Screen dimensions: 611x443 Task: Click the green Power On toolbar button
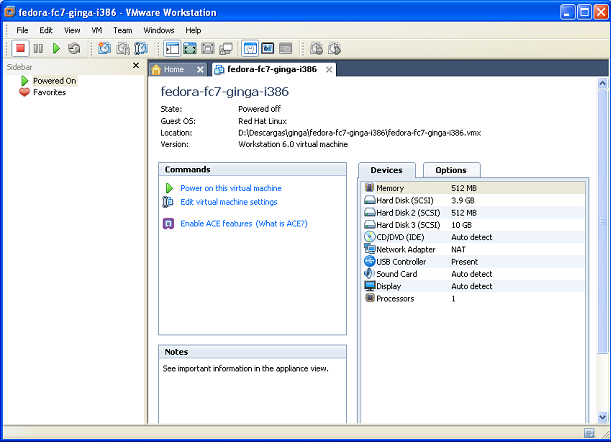[56, 49]
